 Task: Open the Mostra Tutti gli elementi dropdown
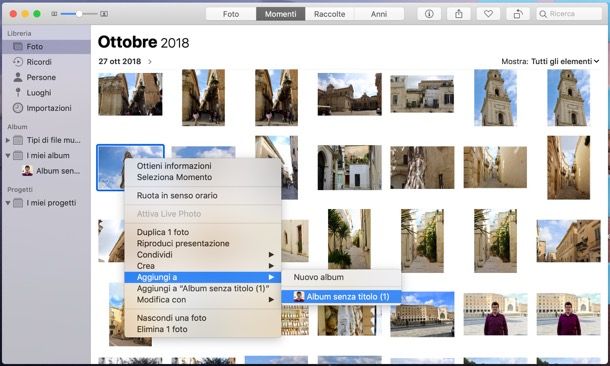point(550,61)
